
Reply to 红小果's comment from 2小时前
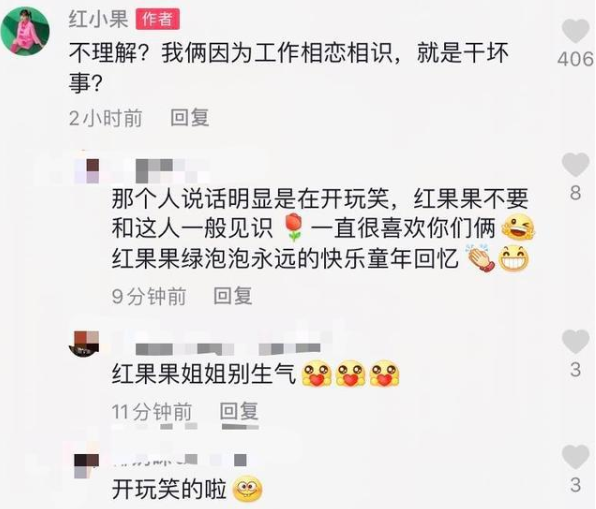190,117
